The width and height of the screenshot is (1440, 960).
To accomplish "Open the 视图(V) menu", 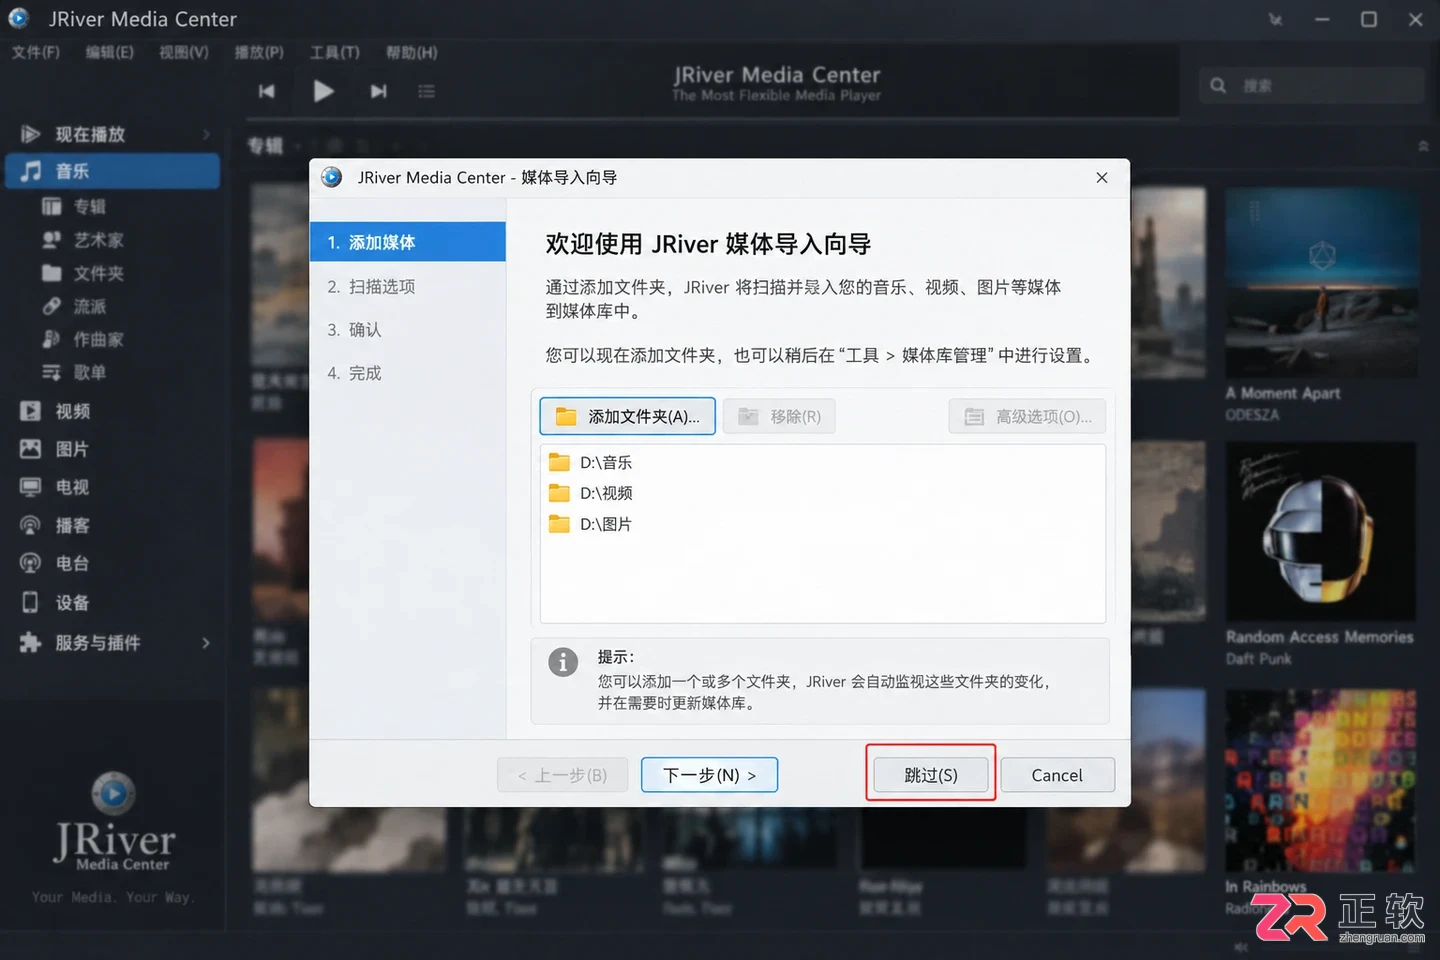I will click(184, 52).
